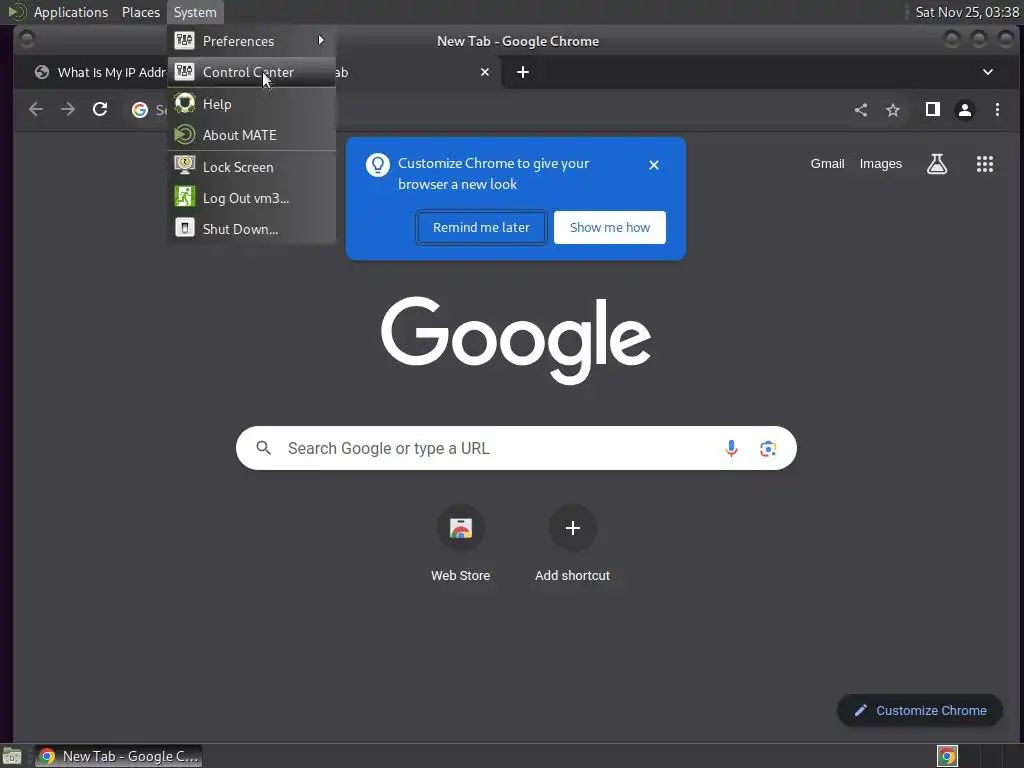Screen dimensions: 1024x768
Task: Click show desktop icon in bottom panel
Action: [12, 756]
